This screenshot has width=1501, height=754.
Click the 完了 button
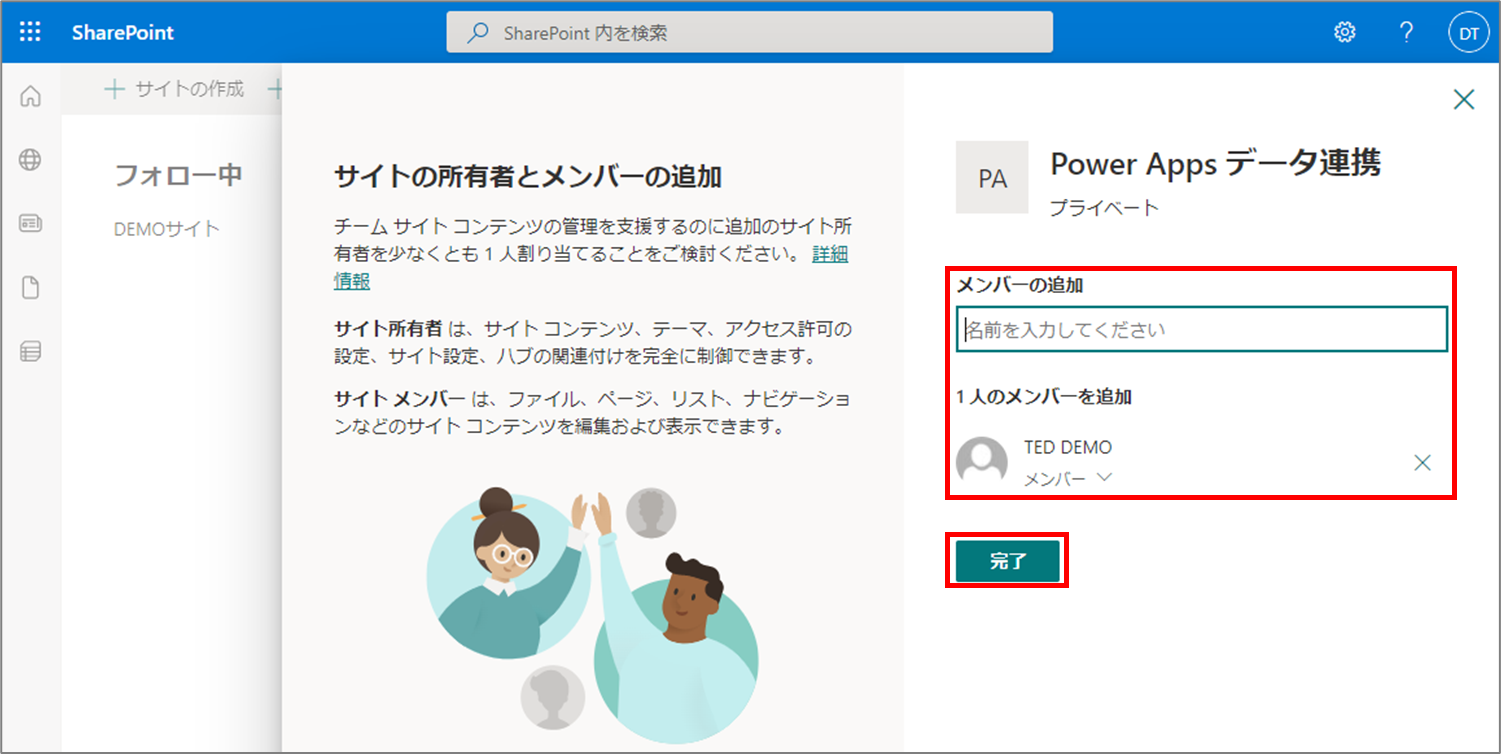1007,561
